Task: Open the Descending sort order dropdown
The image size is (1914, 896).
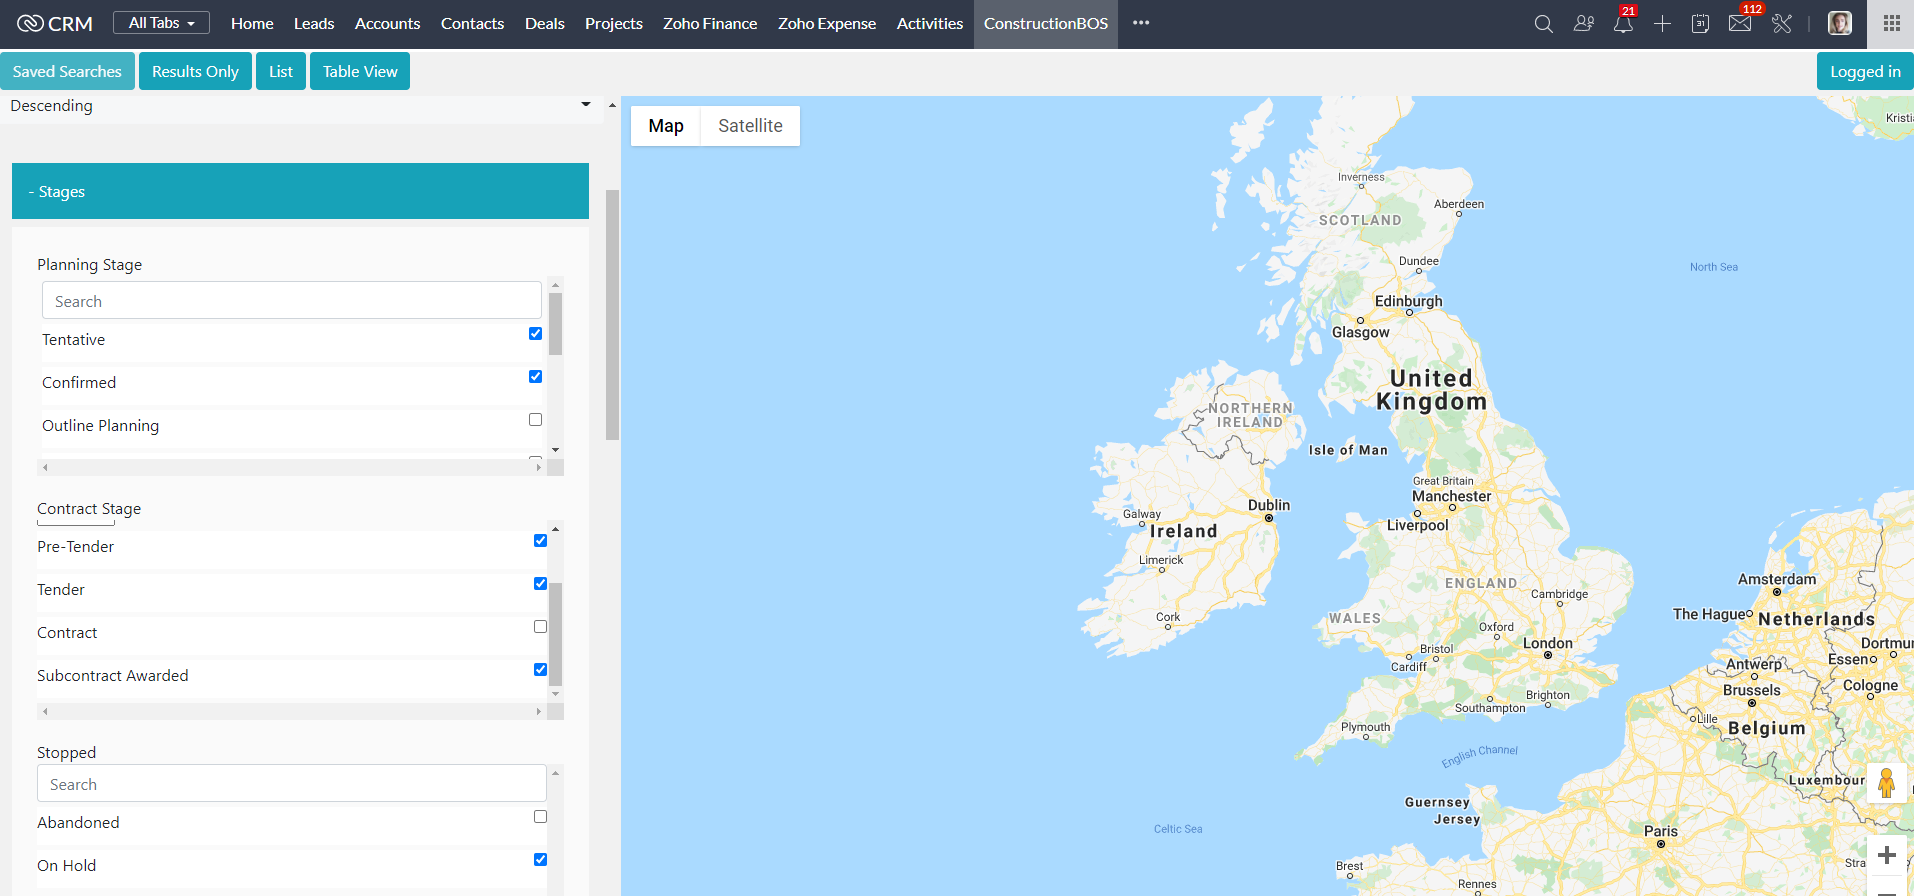Action: pos(300,106)
